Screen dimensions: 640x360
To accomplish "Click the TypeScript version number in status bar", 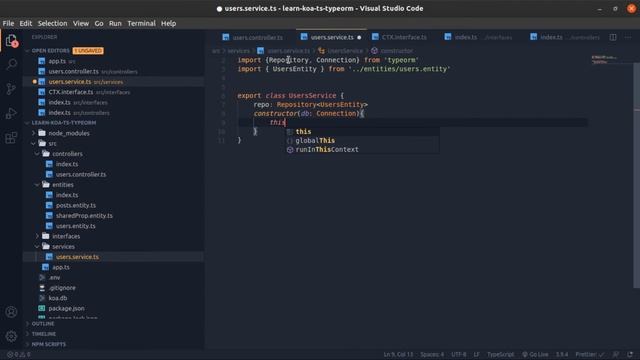I will pyautogui.click(x=562, y=354).
